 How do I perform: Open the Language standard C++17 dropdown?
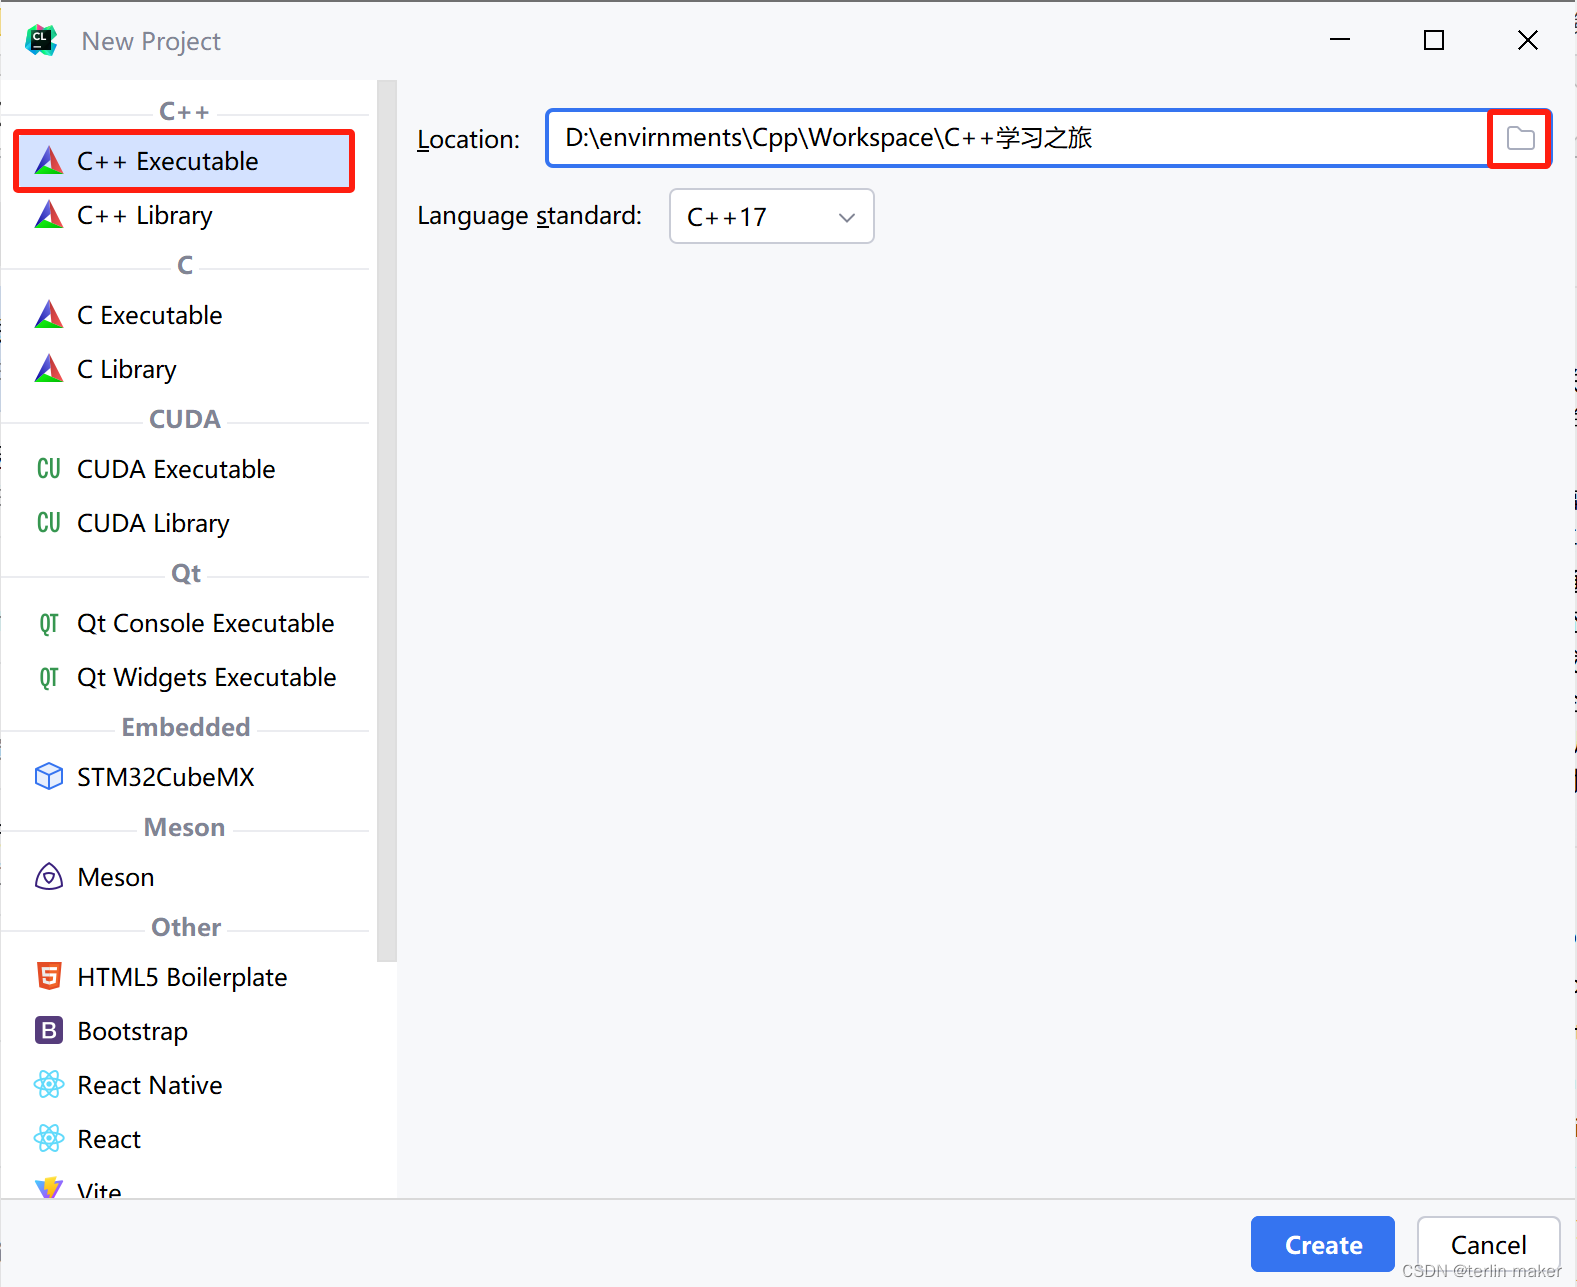pos(771,216)
